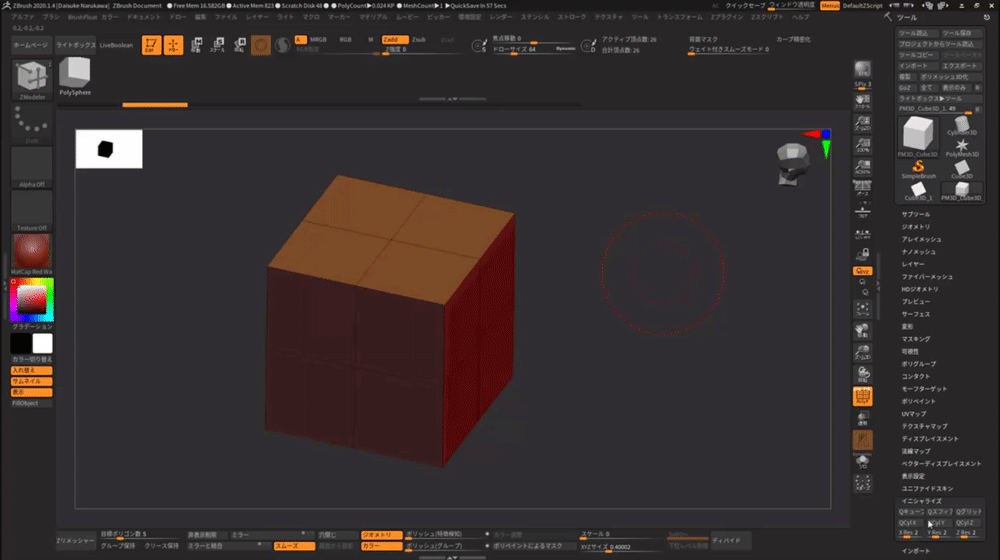Click the ライトボックス button
The height and width of the screenshot is (560, 1000).
coord(75,46)
